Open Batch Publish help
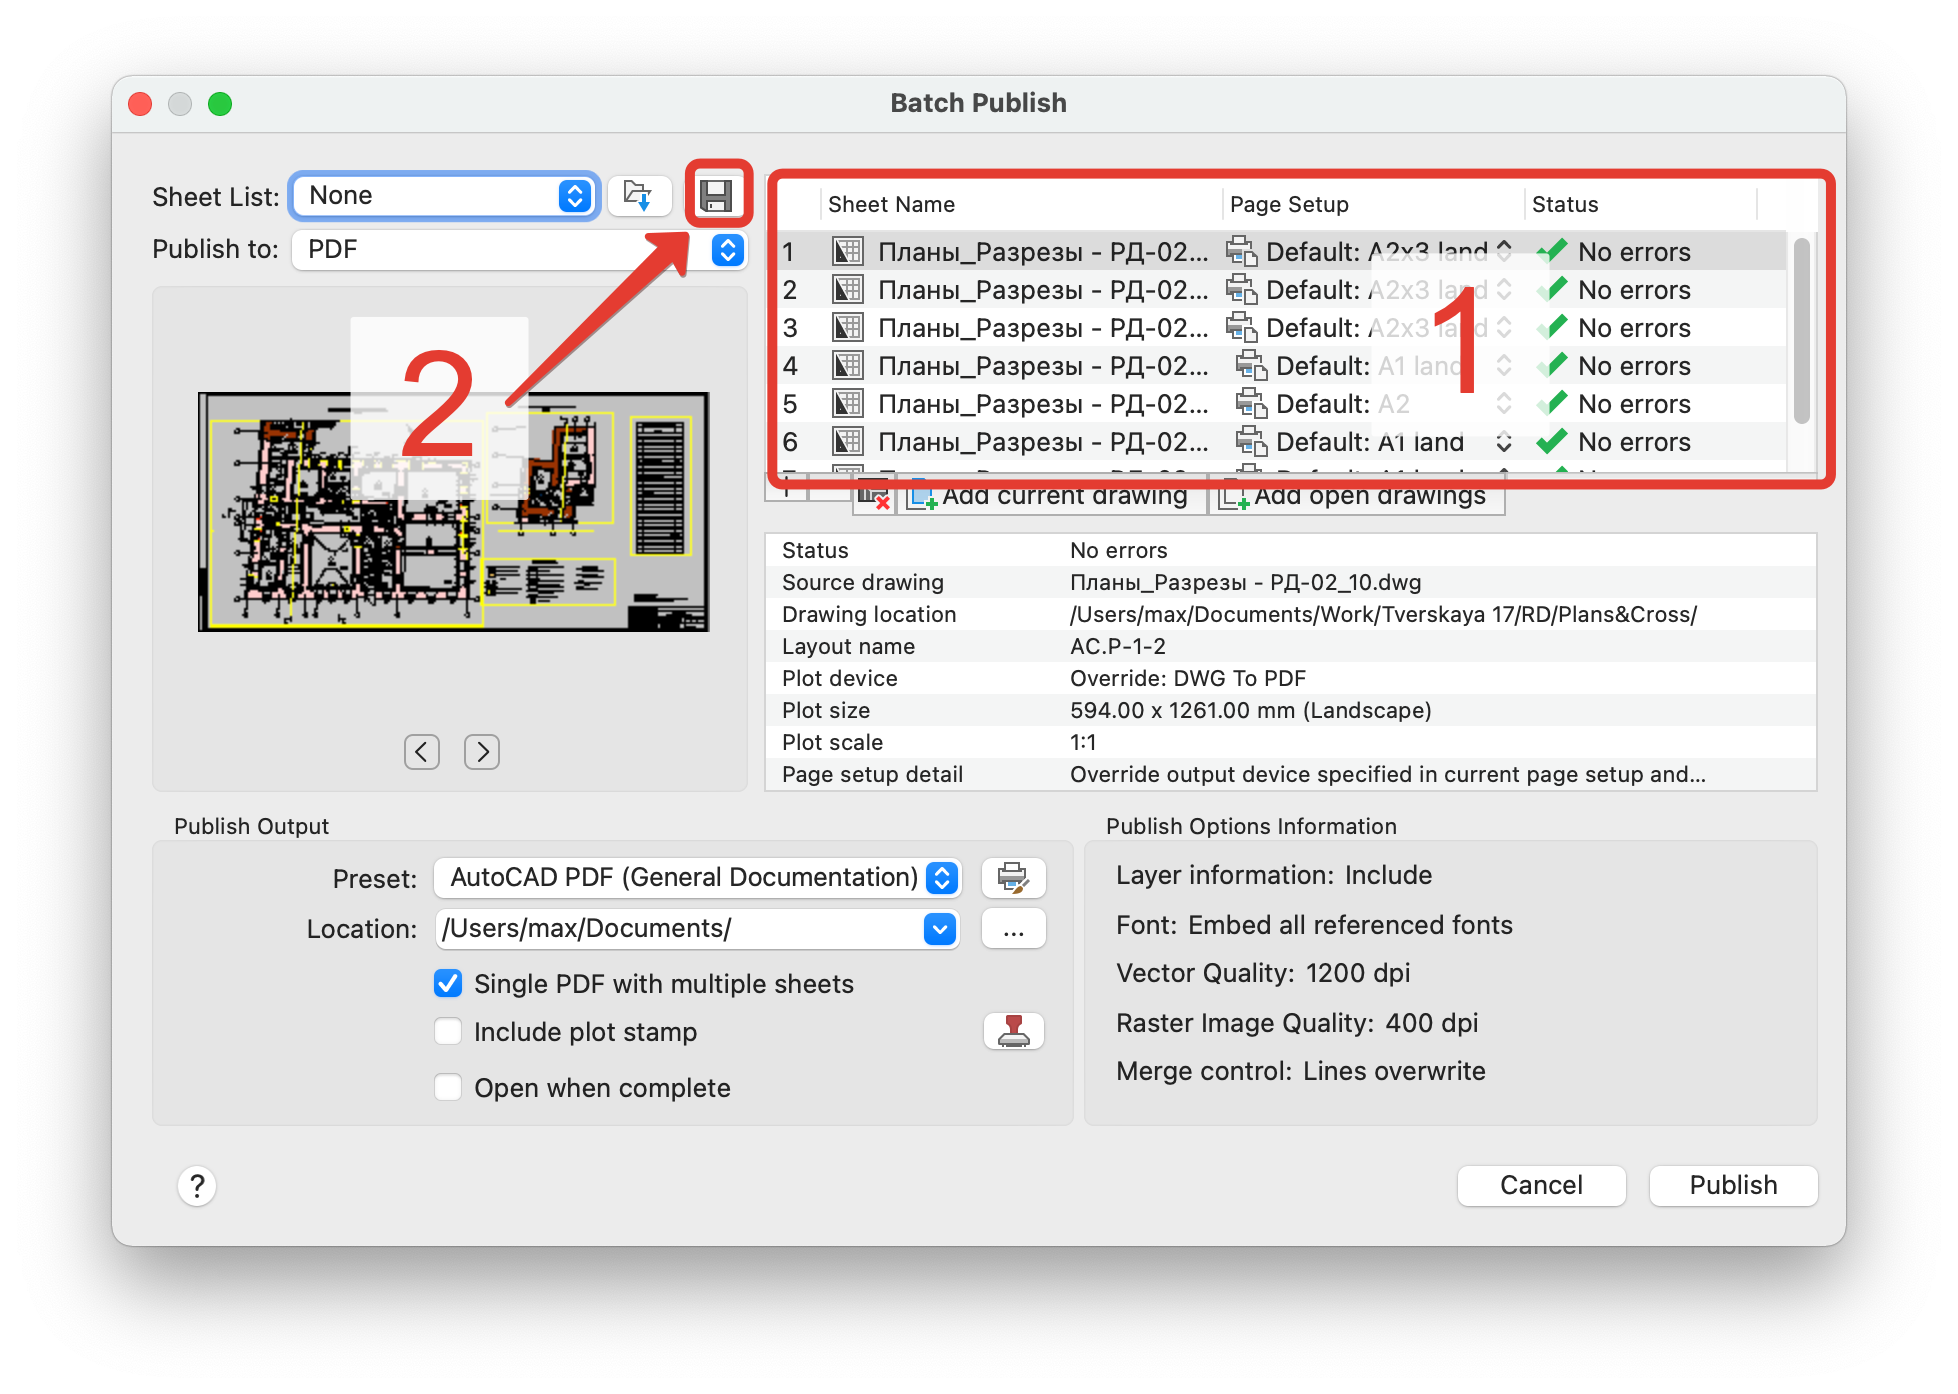Viewport: 1958px width, 1394px height. [x=197, y=1186]
